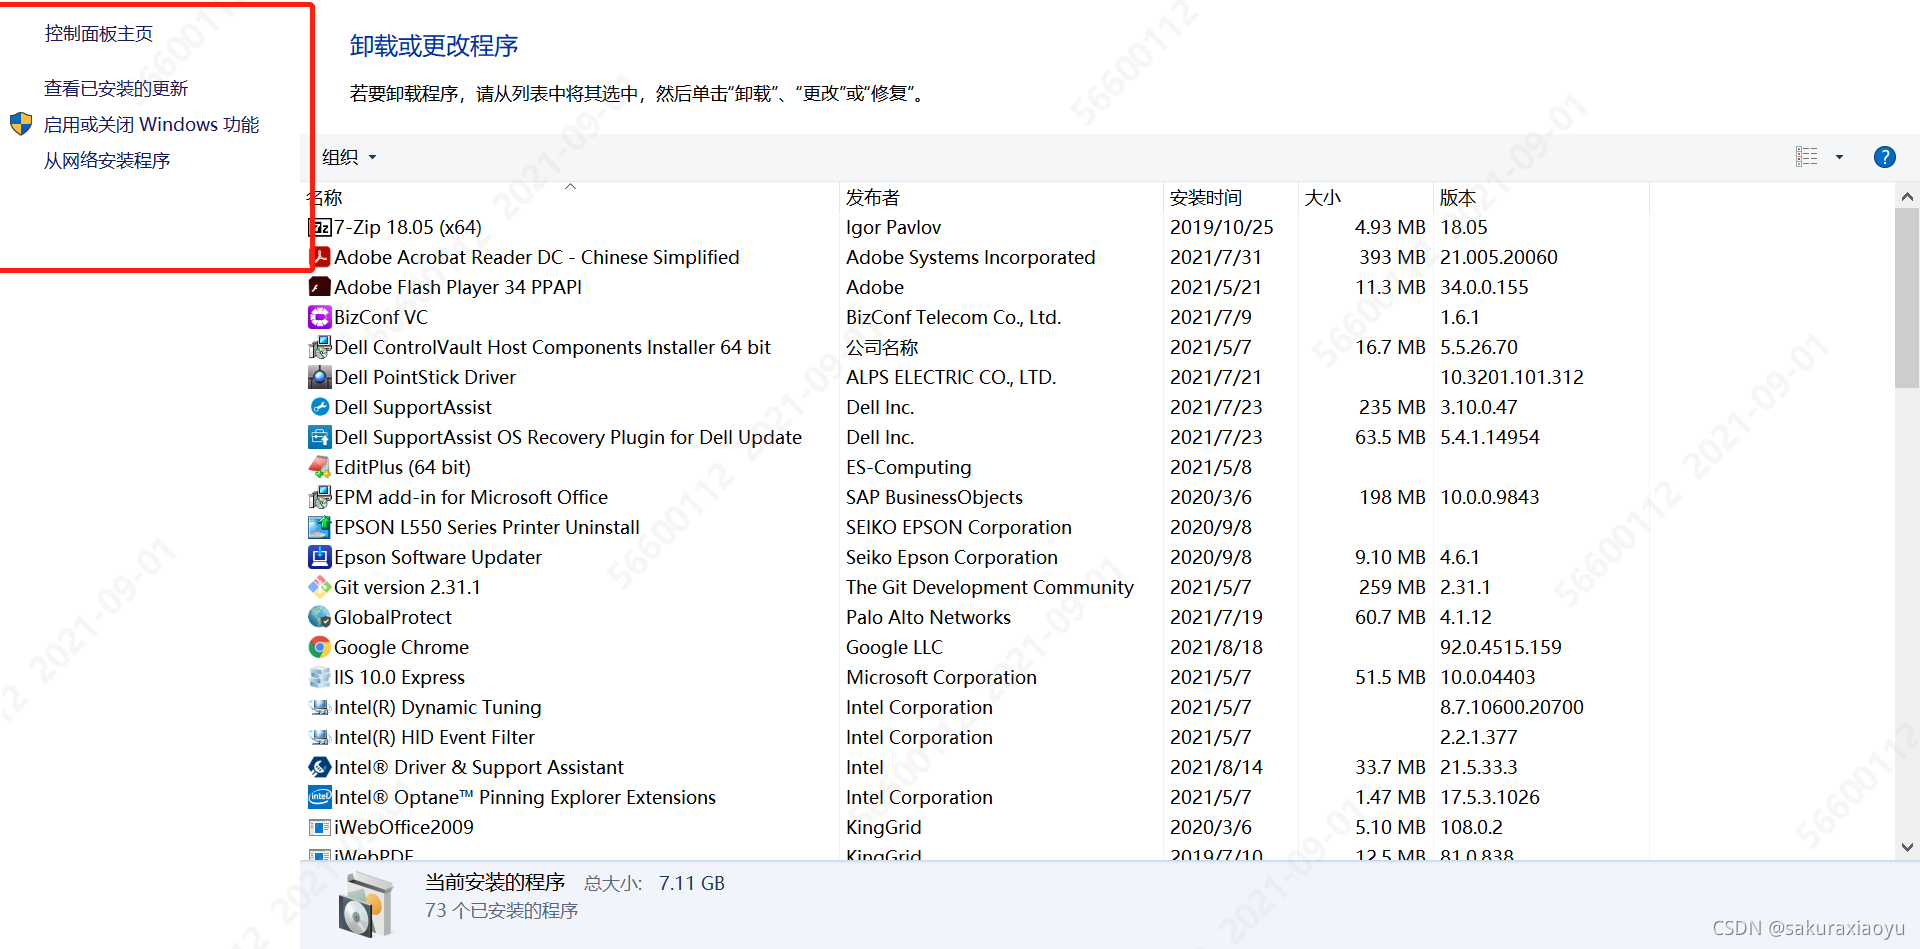The height and width of the screenshot is (949, 1920).
Task: Click the Dell PointStick Driver icon
Action: 320,378
